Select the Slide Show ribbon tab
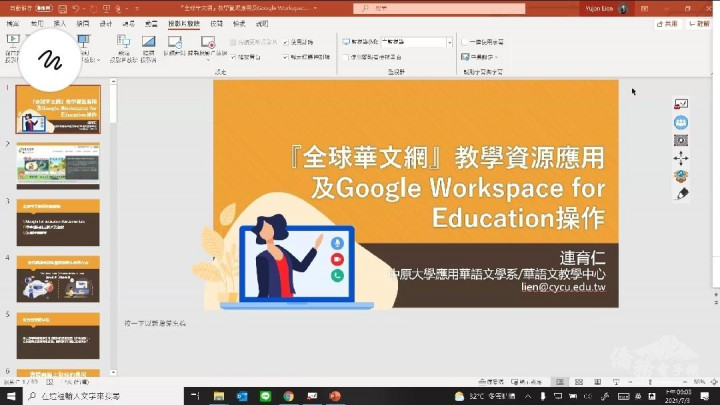Viewport: 720px width, 405px height. 184,23
